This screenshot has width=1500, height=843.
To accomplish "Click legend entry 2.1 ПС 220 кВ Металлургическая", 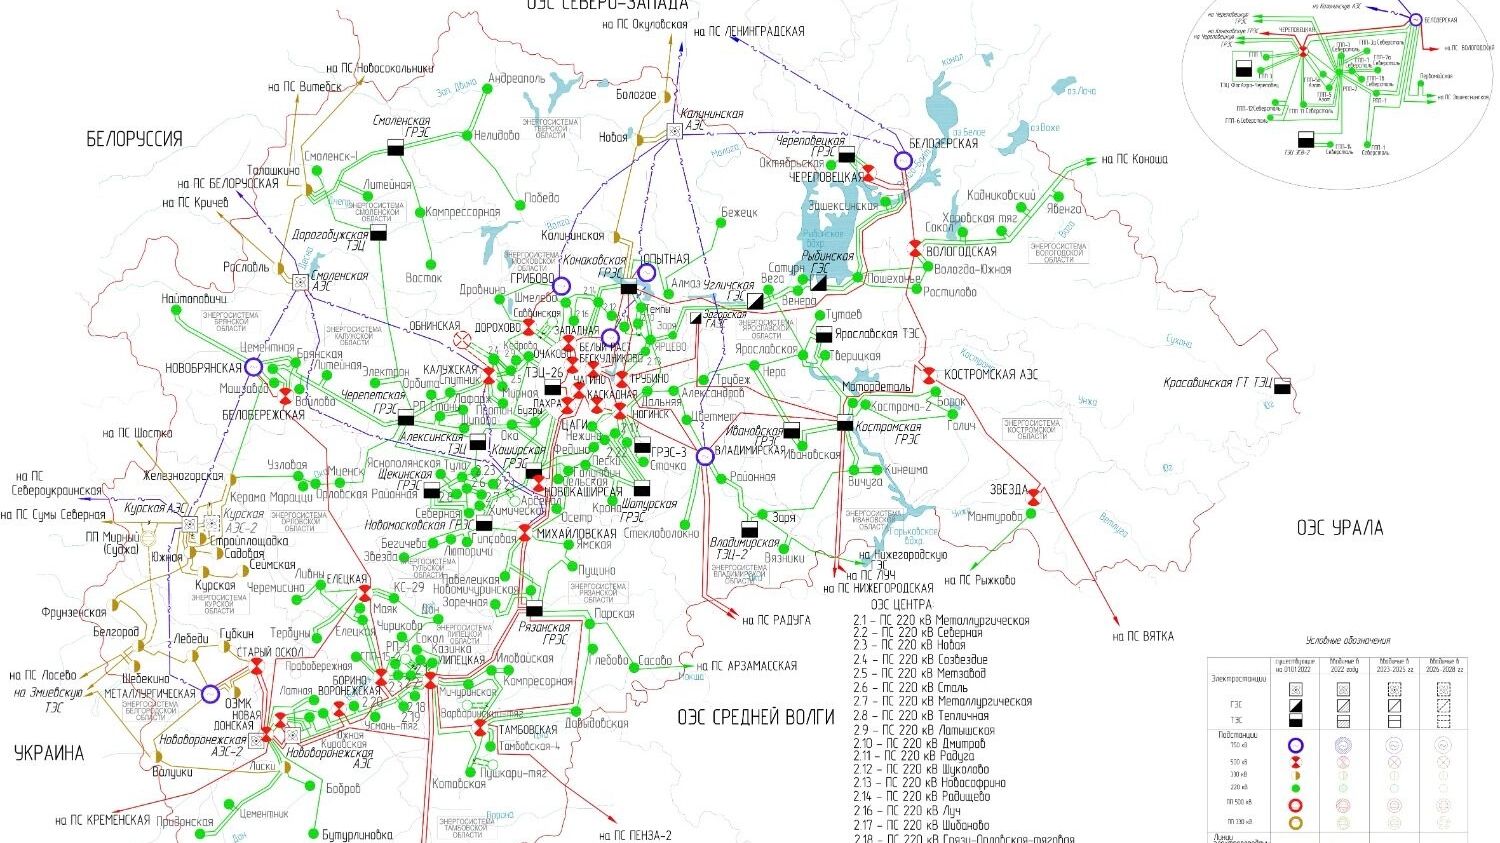I will click(x=940, y=620).
